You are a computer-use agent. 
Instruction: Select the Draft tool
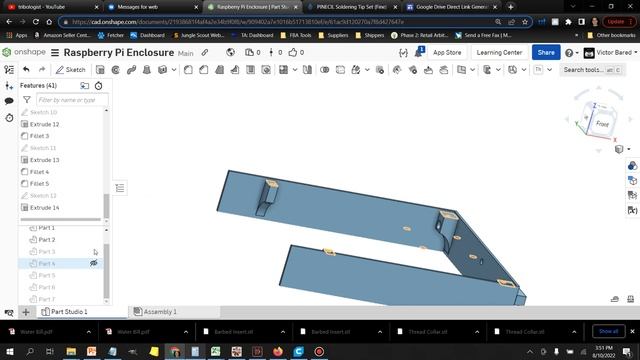pos(219,70)
